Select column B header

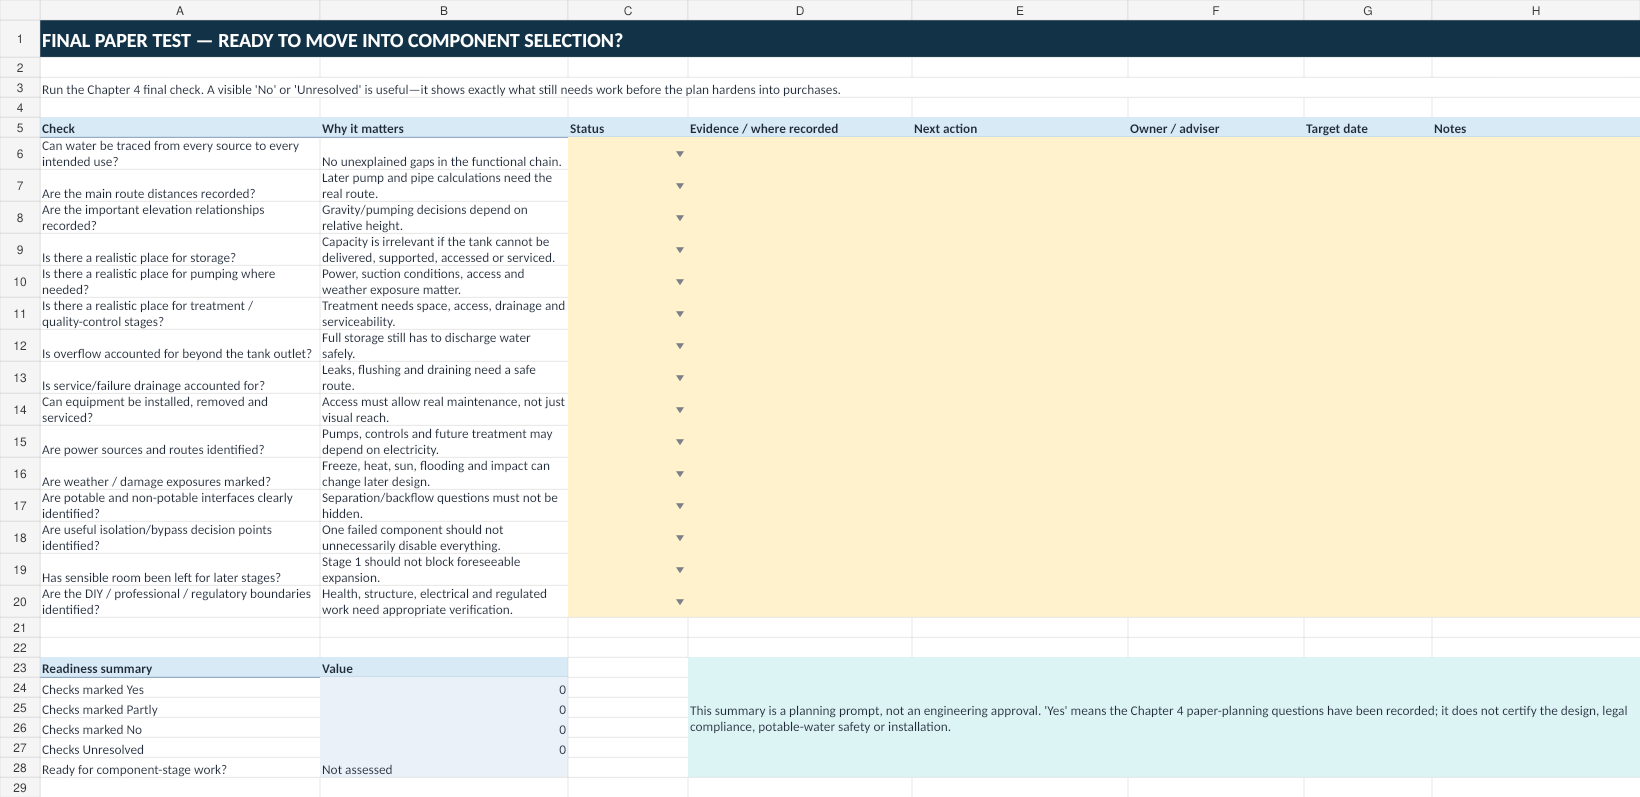pos(444,10)
